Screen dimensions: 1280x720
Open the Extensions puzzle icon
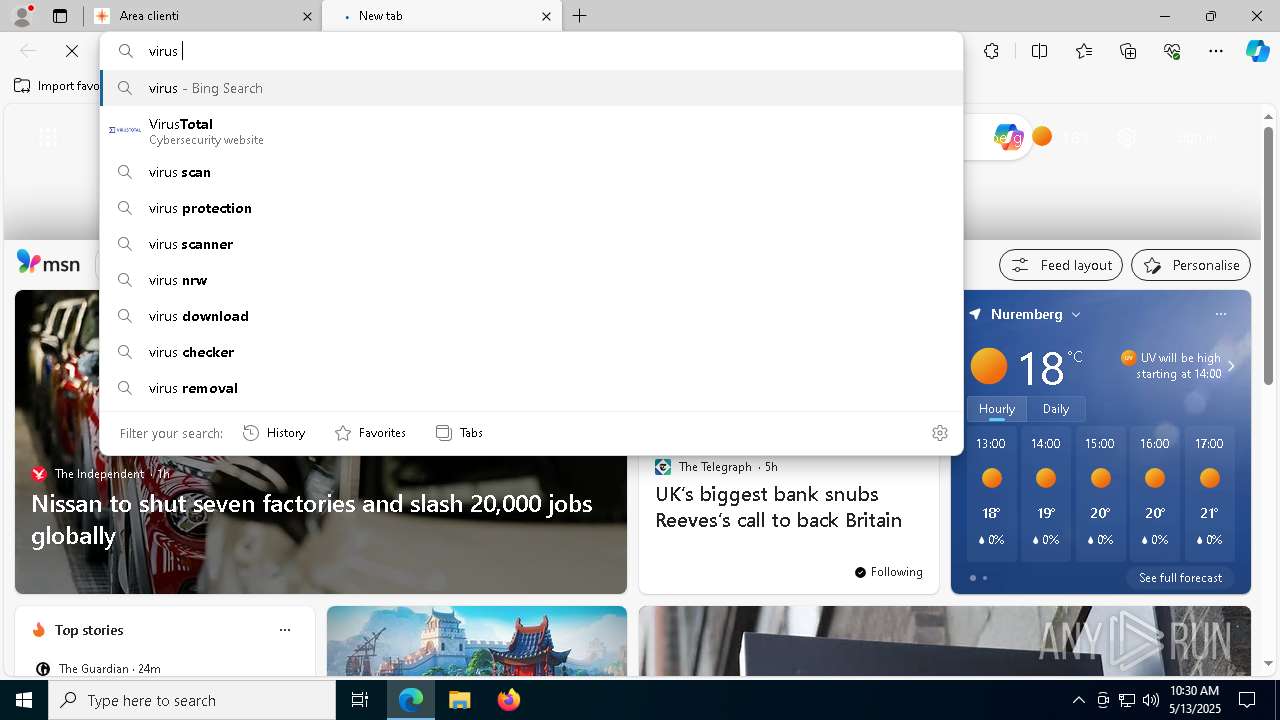click(991, 51)
